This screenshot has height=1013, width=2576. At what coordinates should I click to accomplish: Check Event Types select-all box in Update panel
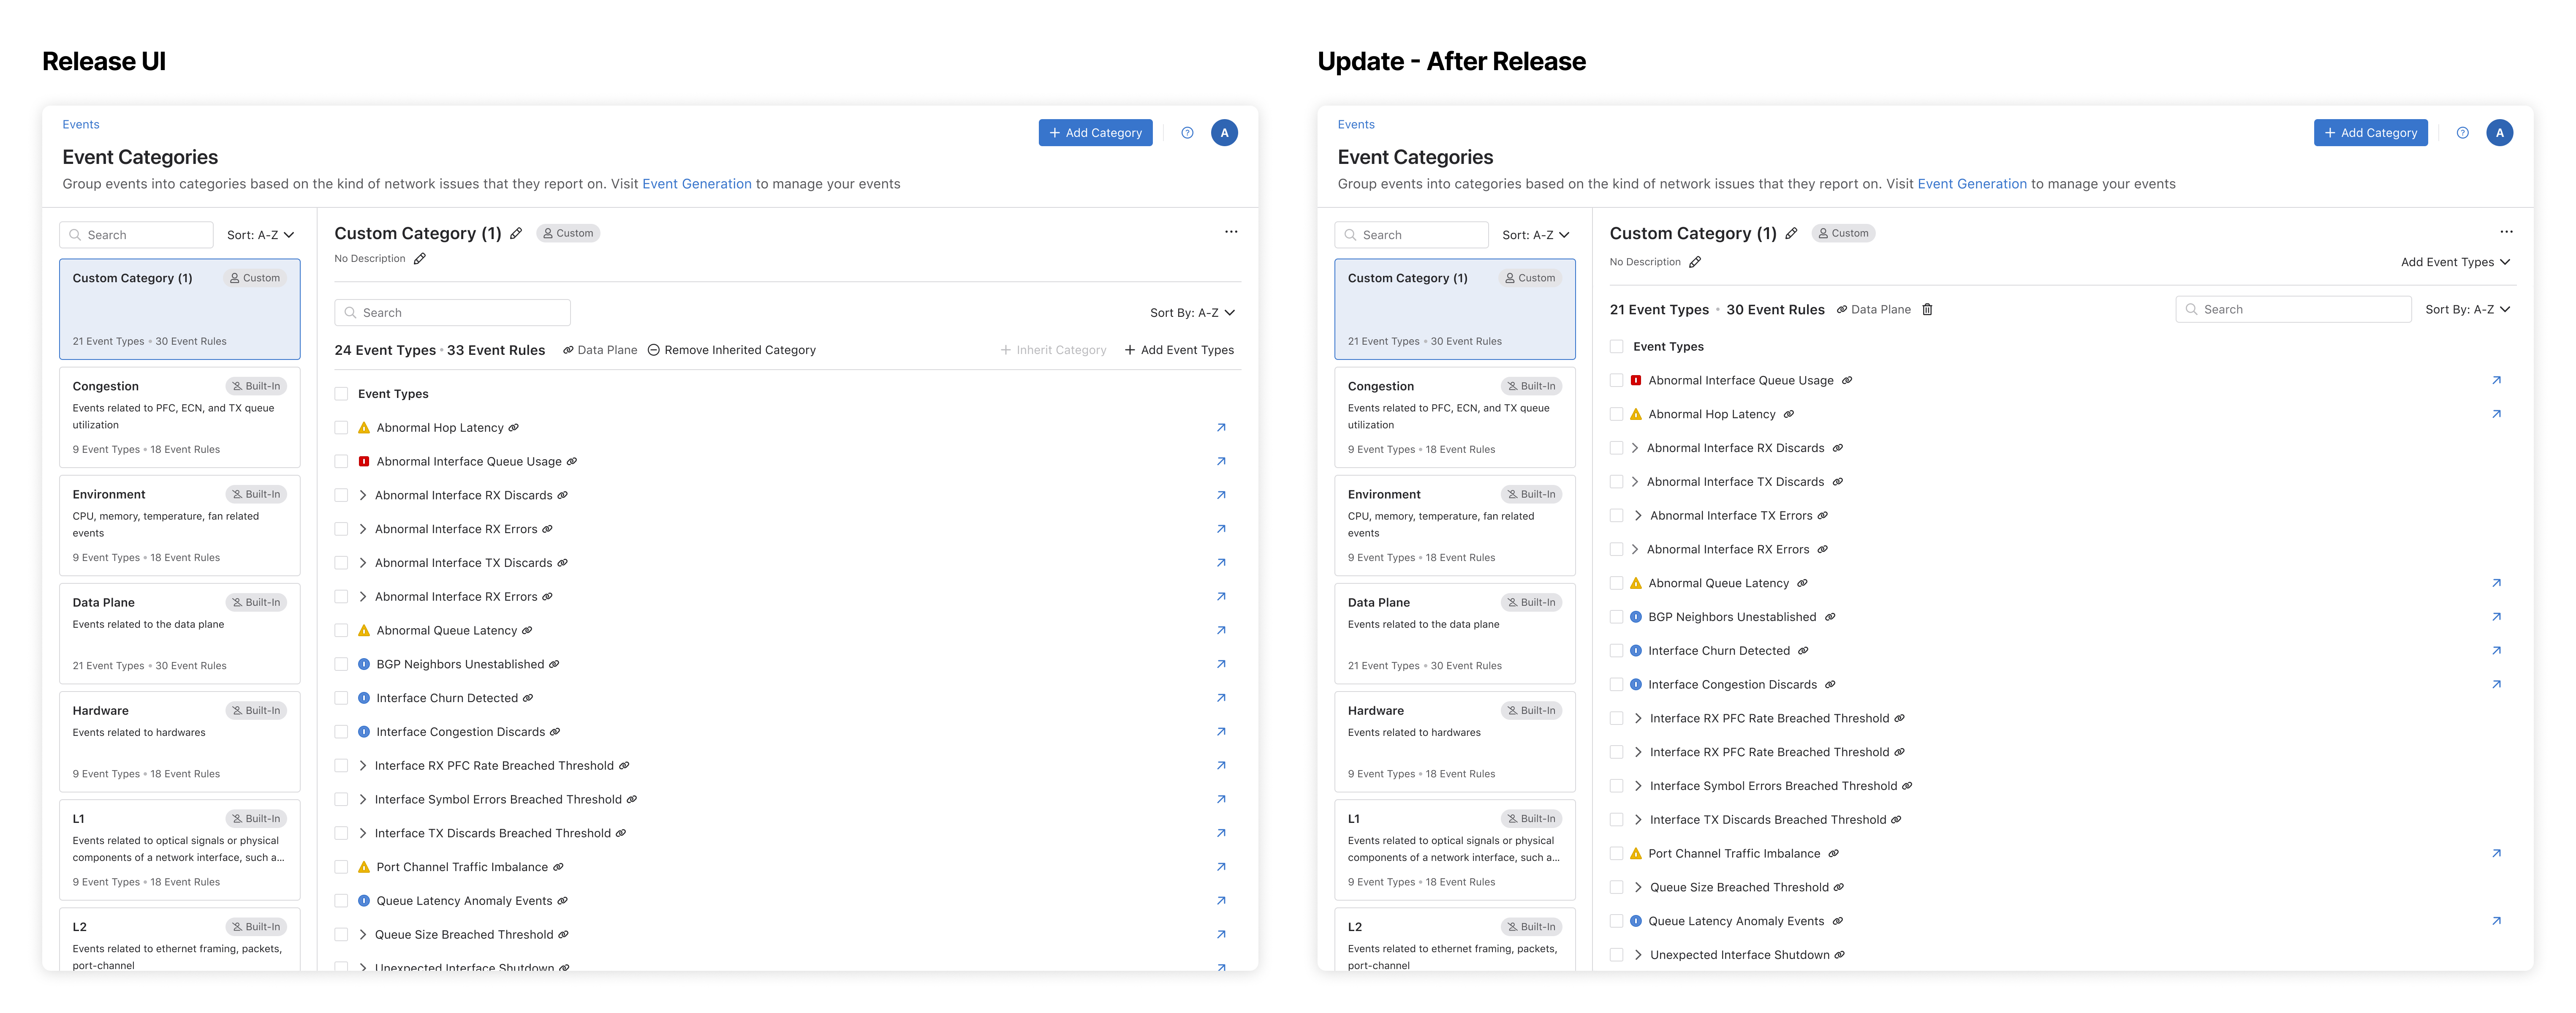(1616, 347)
